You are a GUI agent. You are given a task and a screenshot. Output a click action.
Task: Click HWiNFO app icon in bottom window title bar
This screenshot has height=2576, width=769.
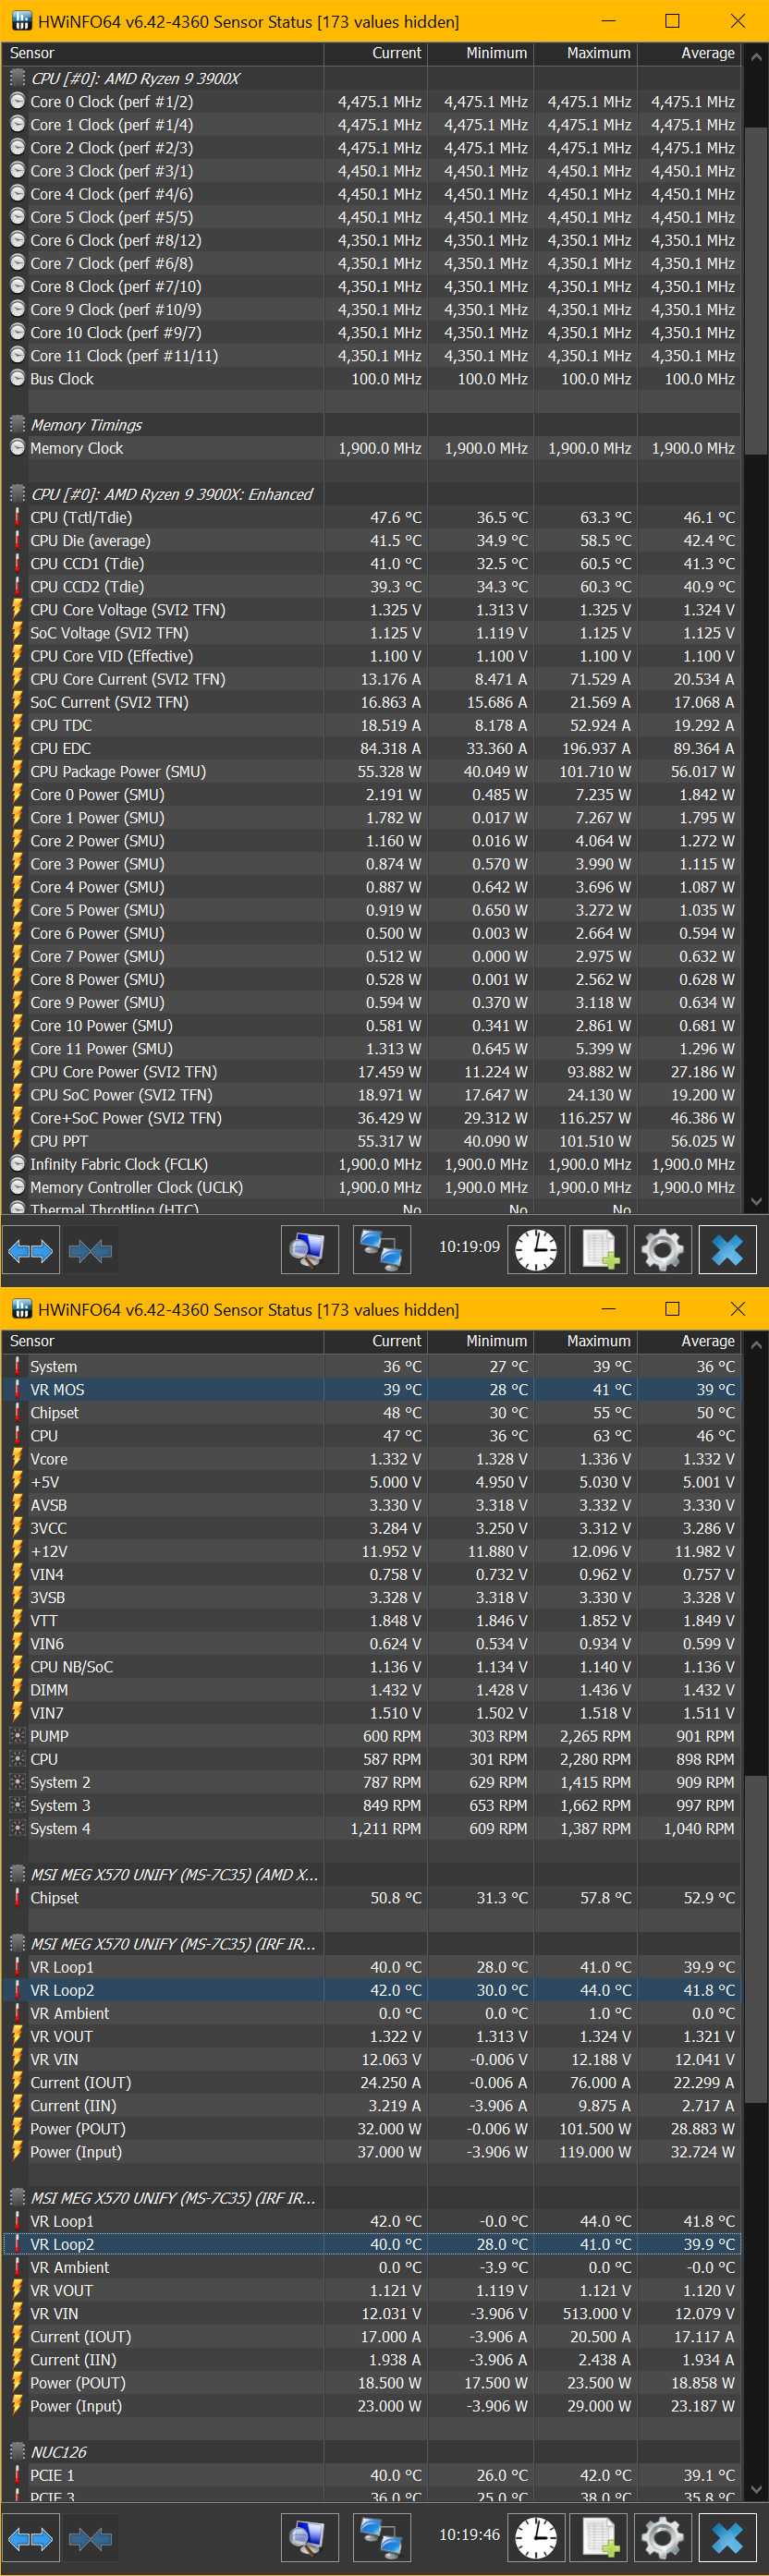[x=21, y=1309]
